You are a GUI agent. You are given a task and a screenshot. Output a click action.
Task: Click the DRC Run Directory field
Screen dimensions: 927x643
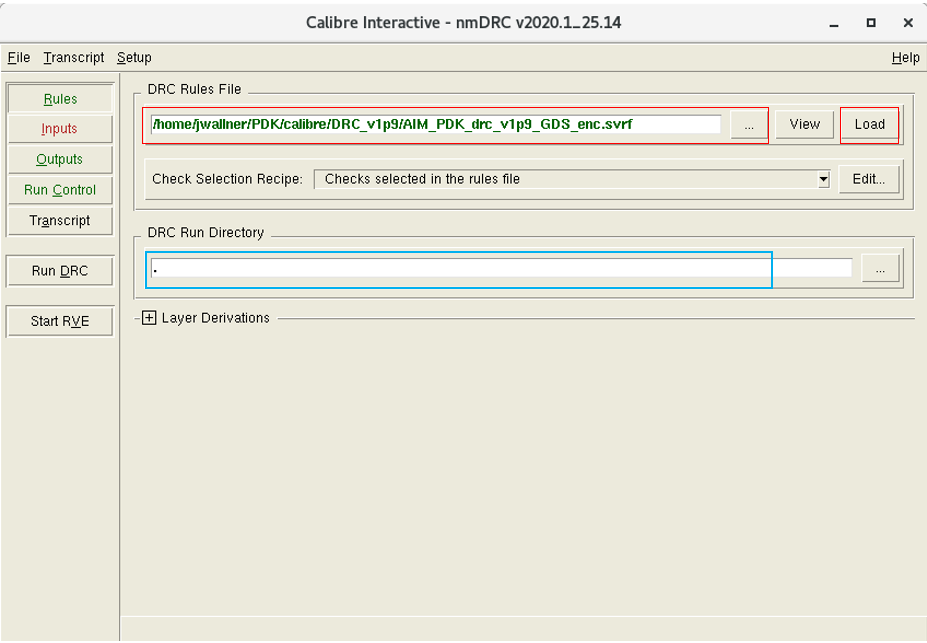click(501, 268)
